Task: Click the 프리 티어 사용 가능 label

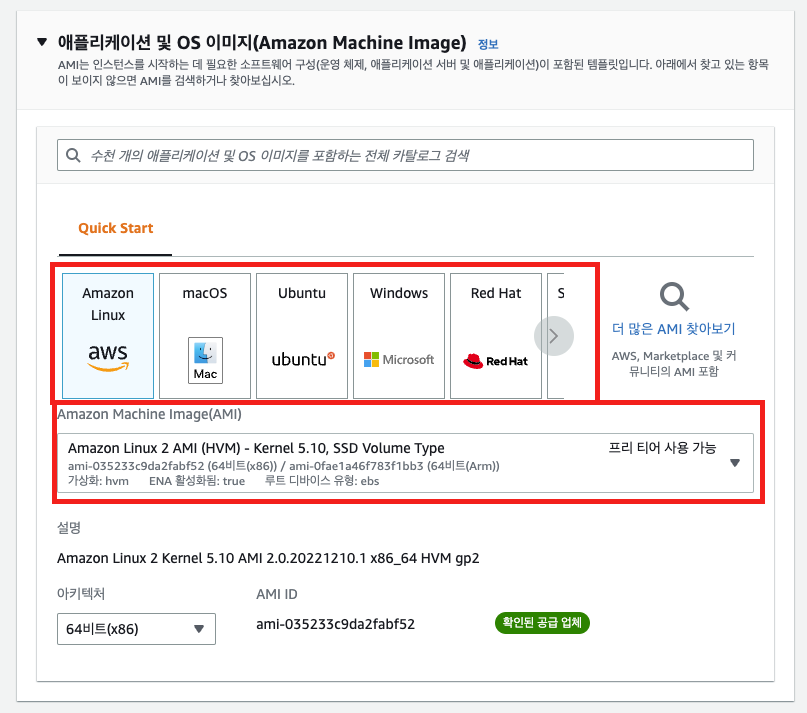Action: [x=662, y=448]
